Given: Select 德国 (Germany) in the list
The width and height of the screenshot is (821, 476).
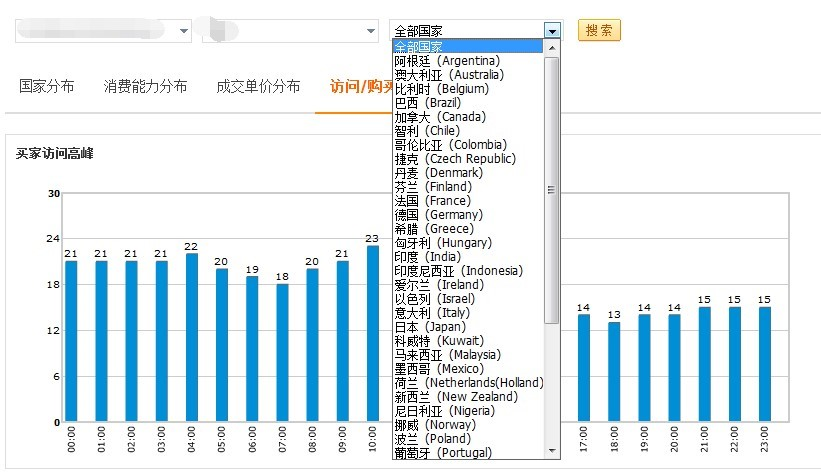Looking at the screenshot, I should [x=468, y=215].
